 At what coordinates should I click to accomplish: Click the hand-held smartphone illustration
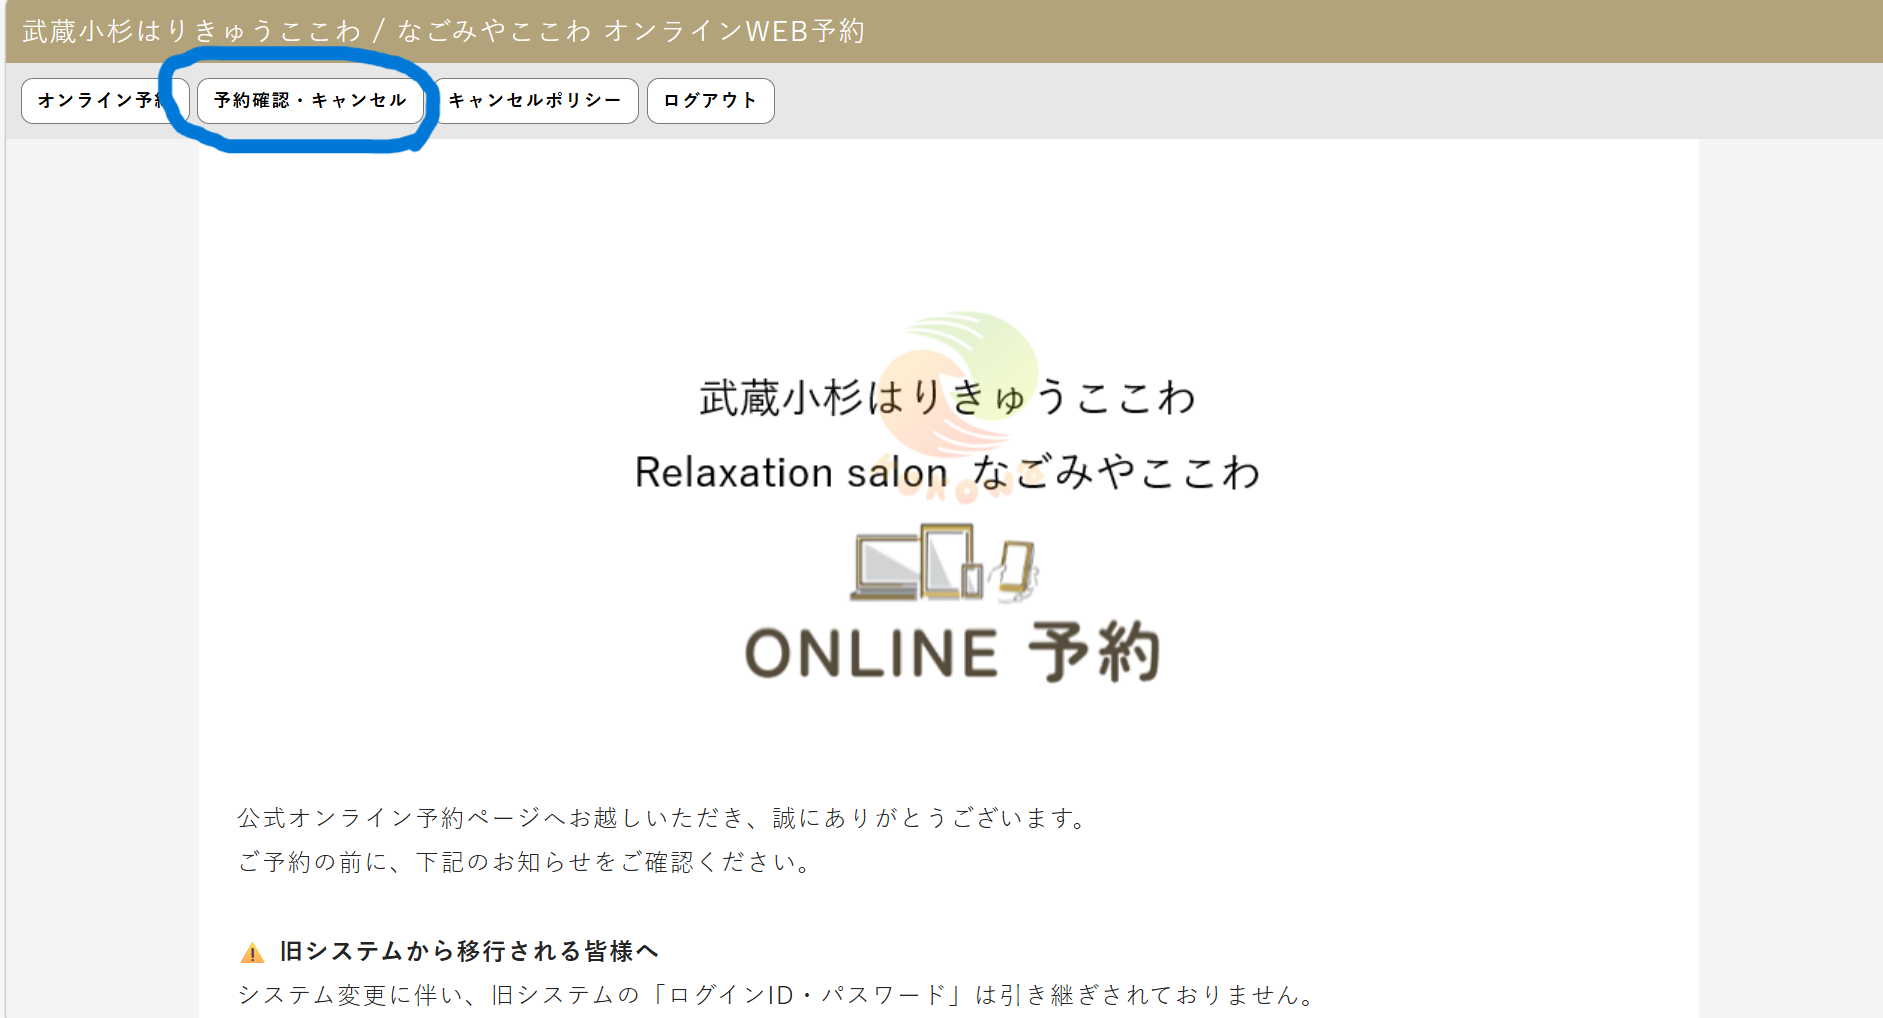click(1016, 570)
